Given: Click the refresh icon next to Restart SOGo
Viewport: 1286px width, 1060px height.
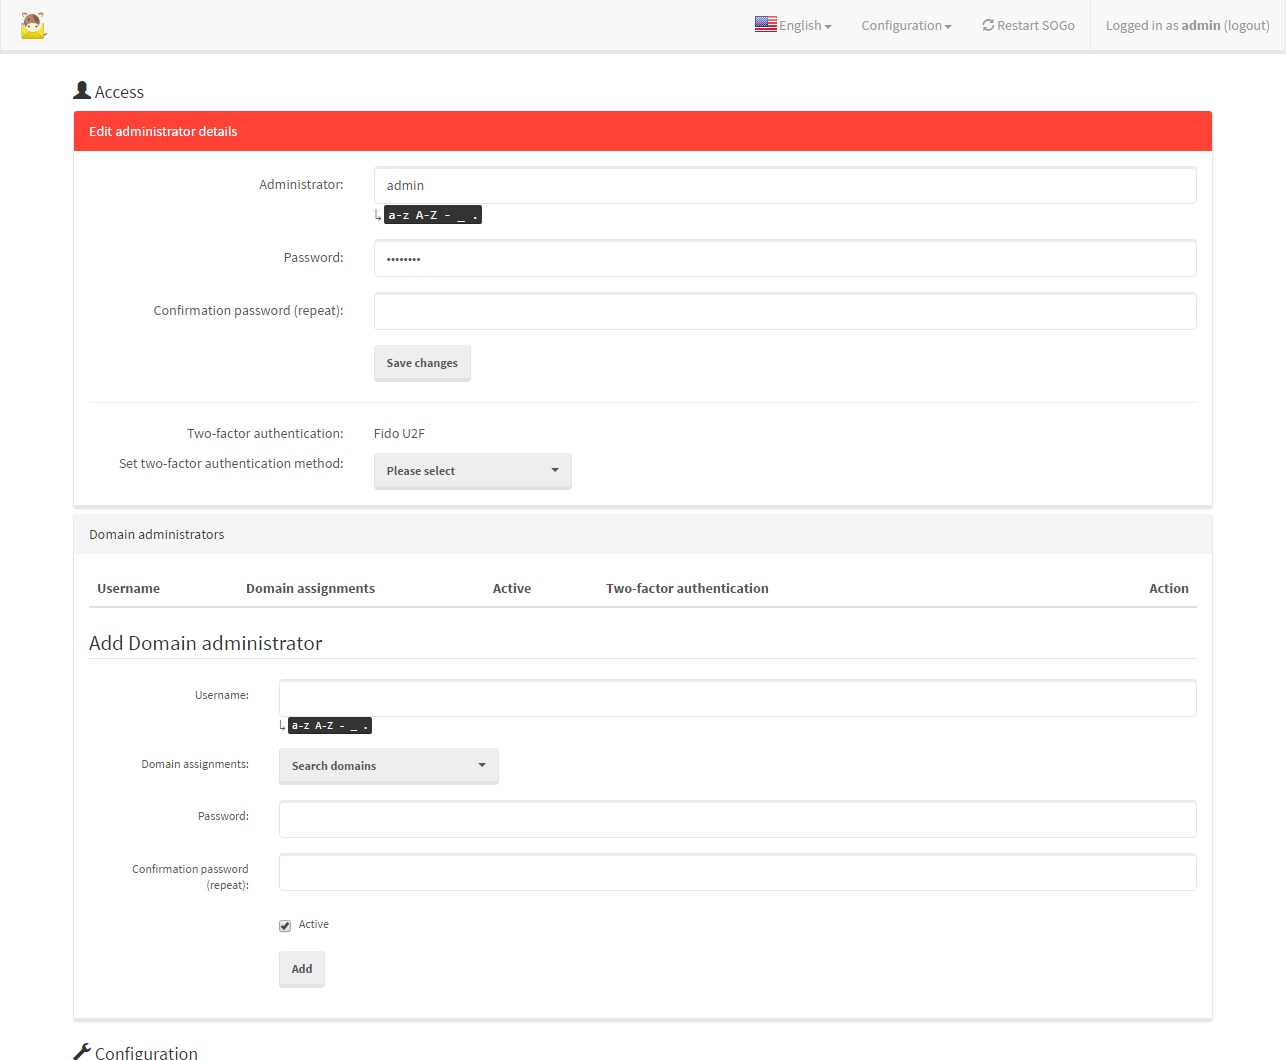Looking at the screenshot, I should click(x=990, y=25).
